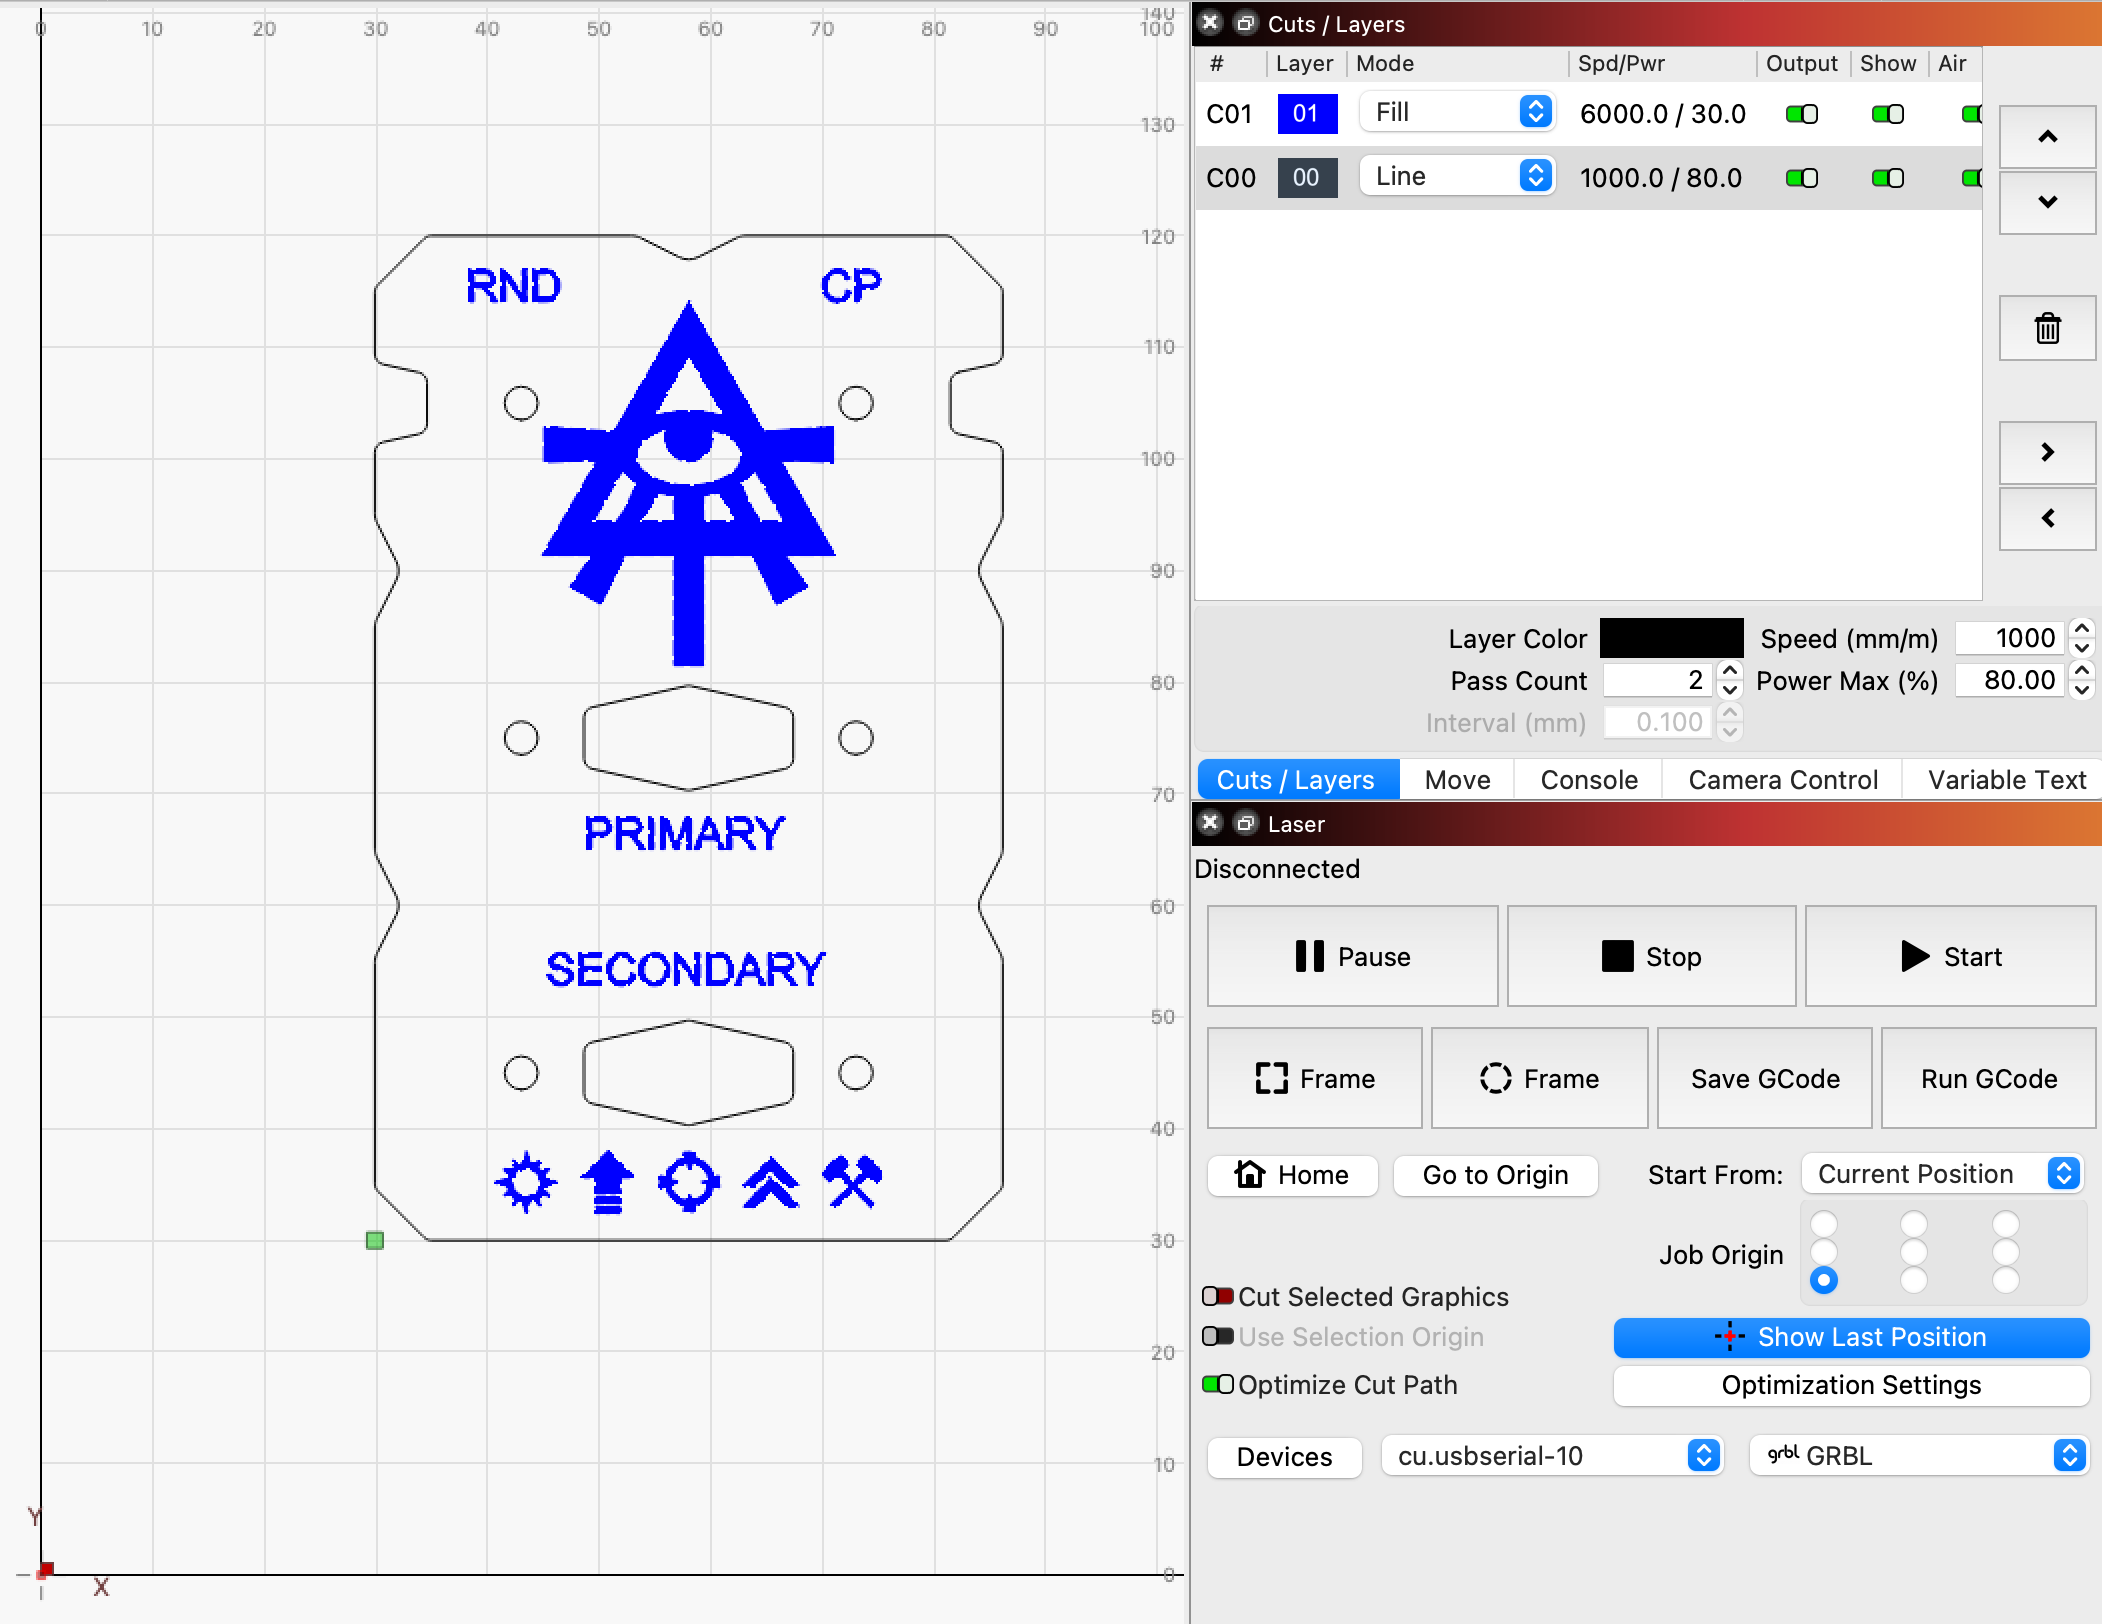Delete layer using trash icon

pos(2047,328)
